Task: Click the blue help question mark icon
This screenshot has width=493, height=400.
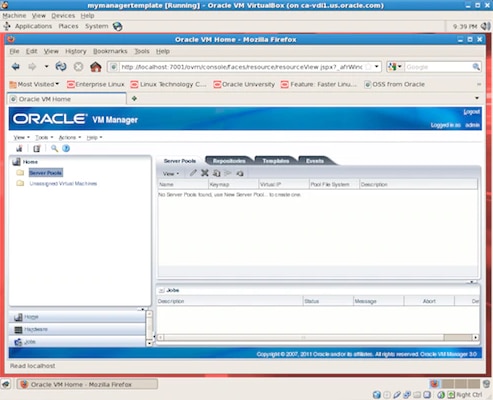Action: tap(66, 148)
